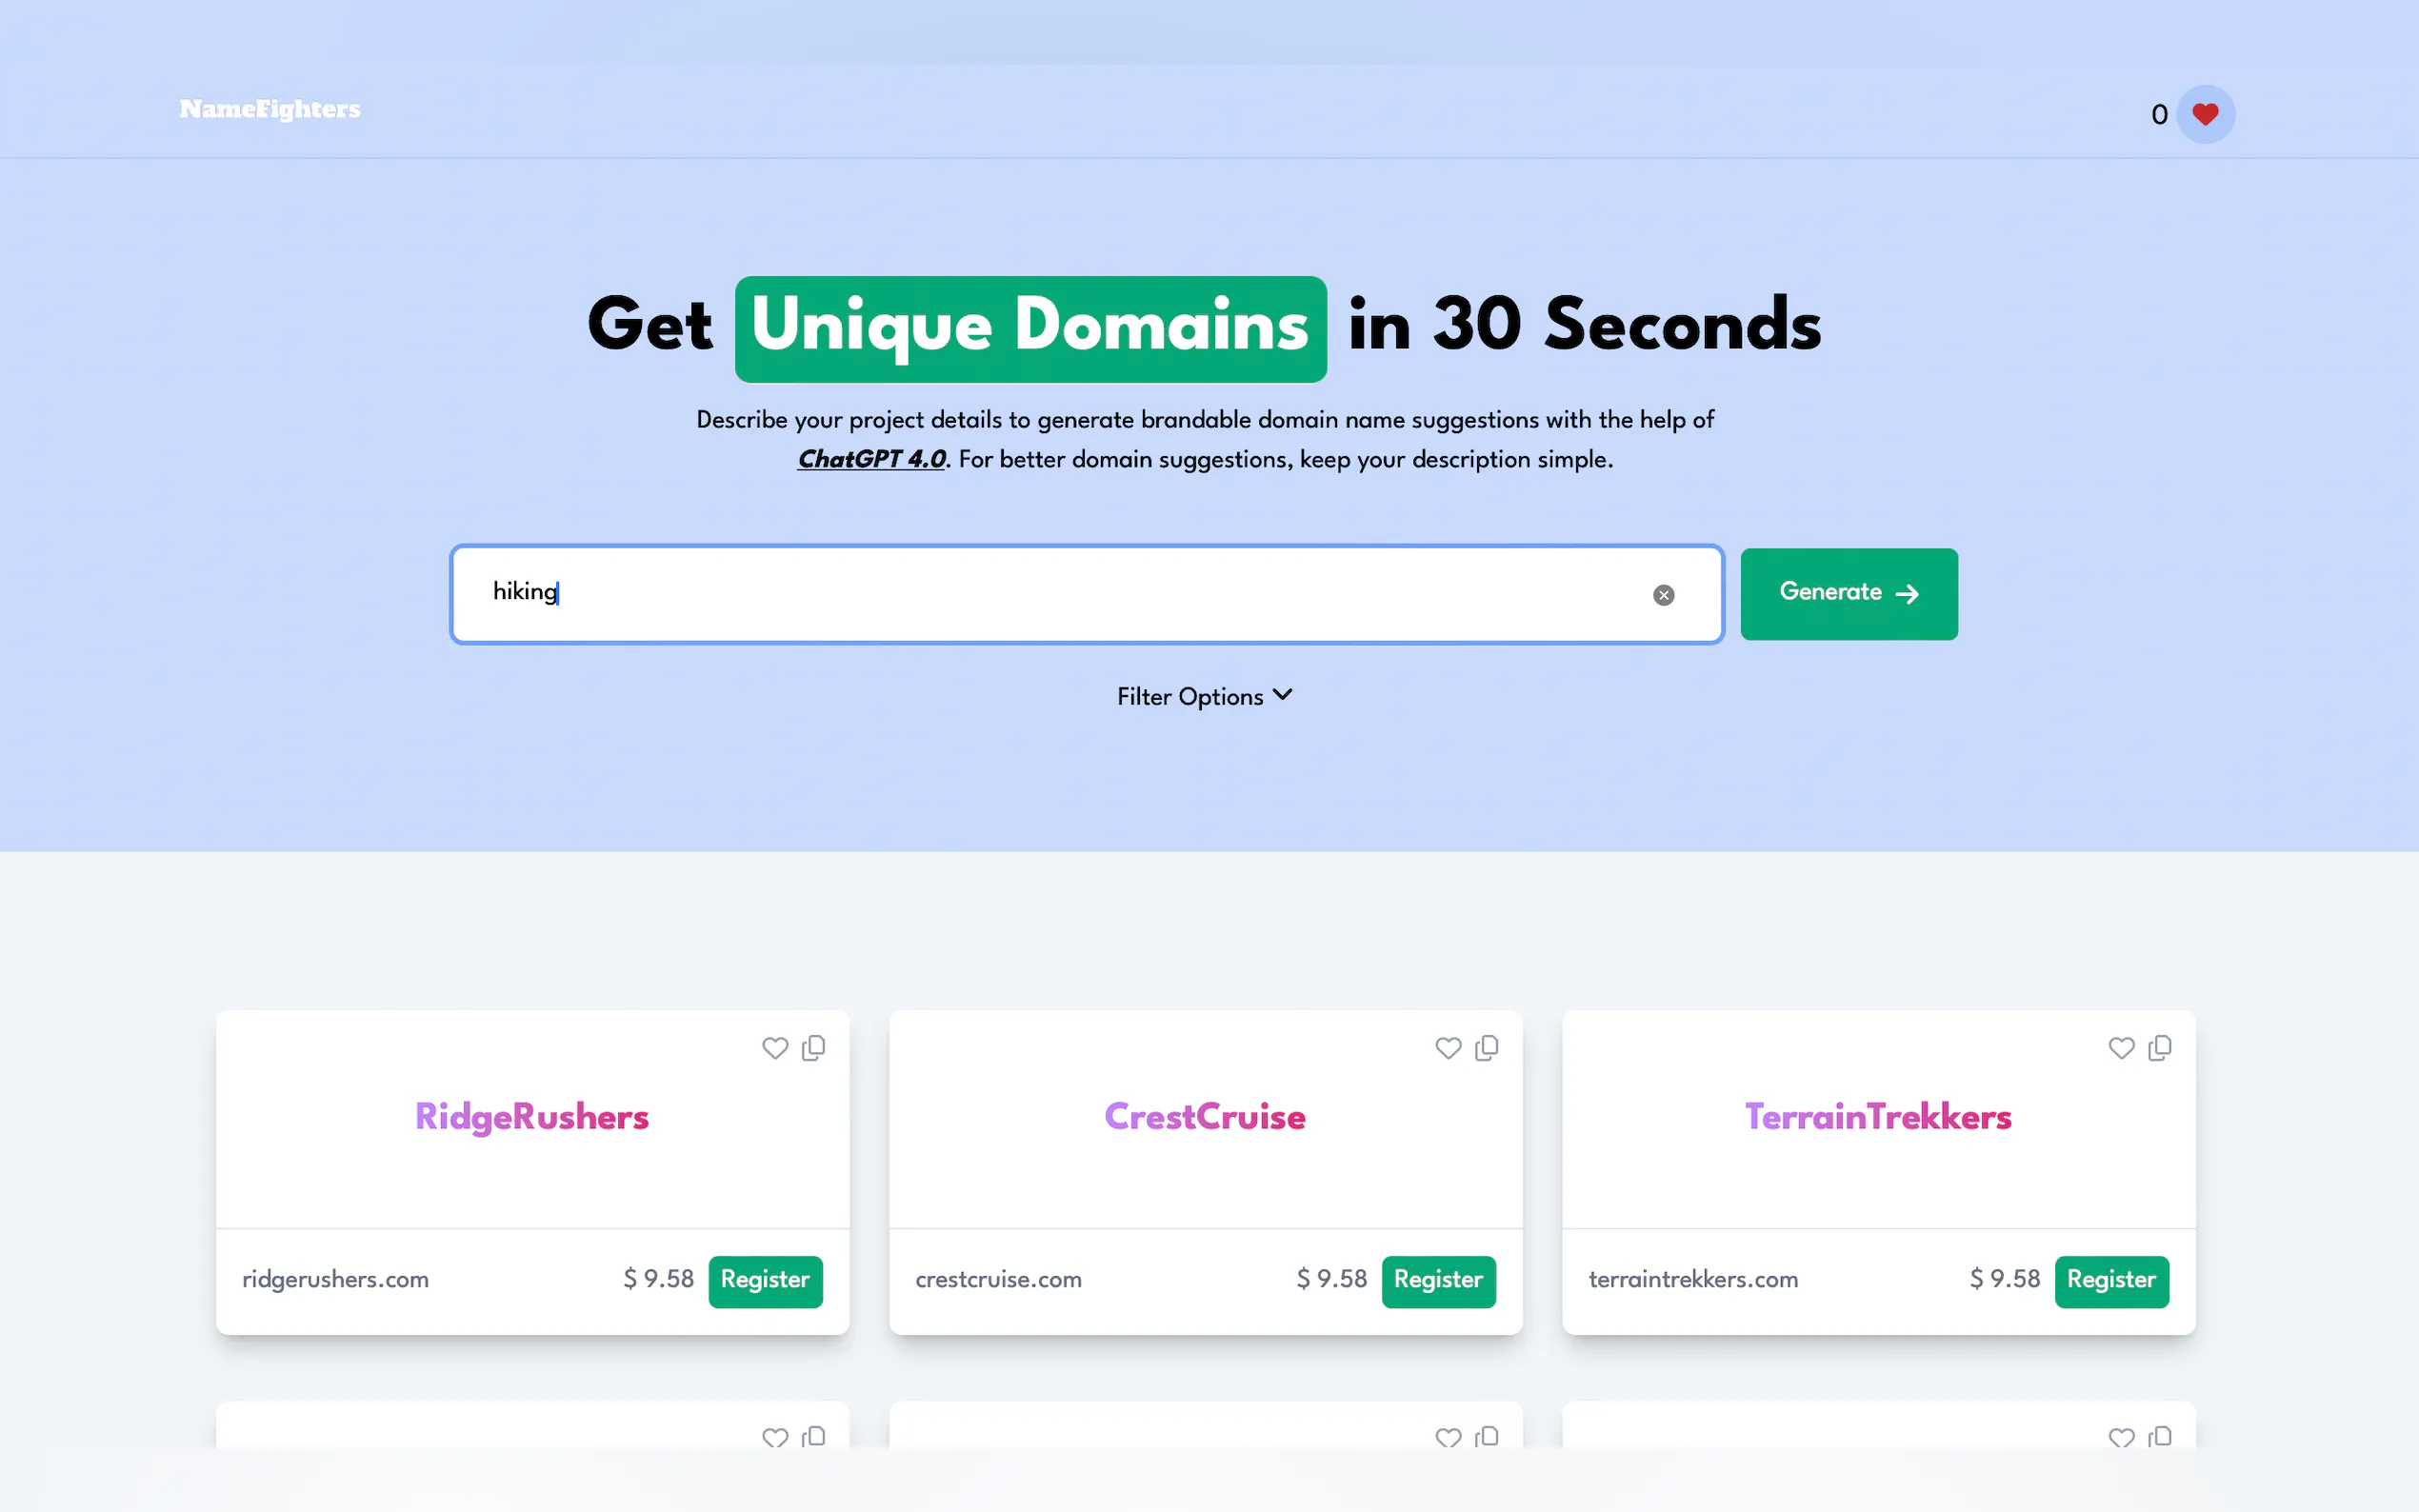Copy the RidgeRushers domain name

click(x=814, y=1047)
